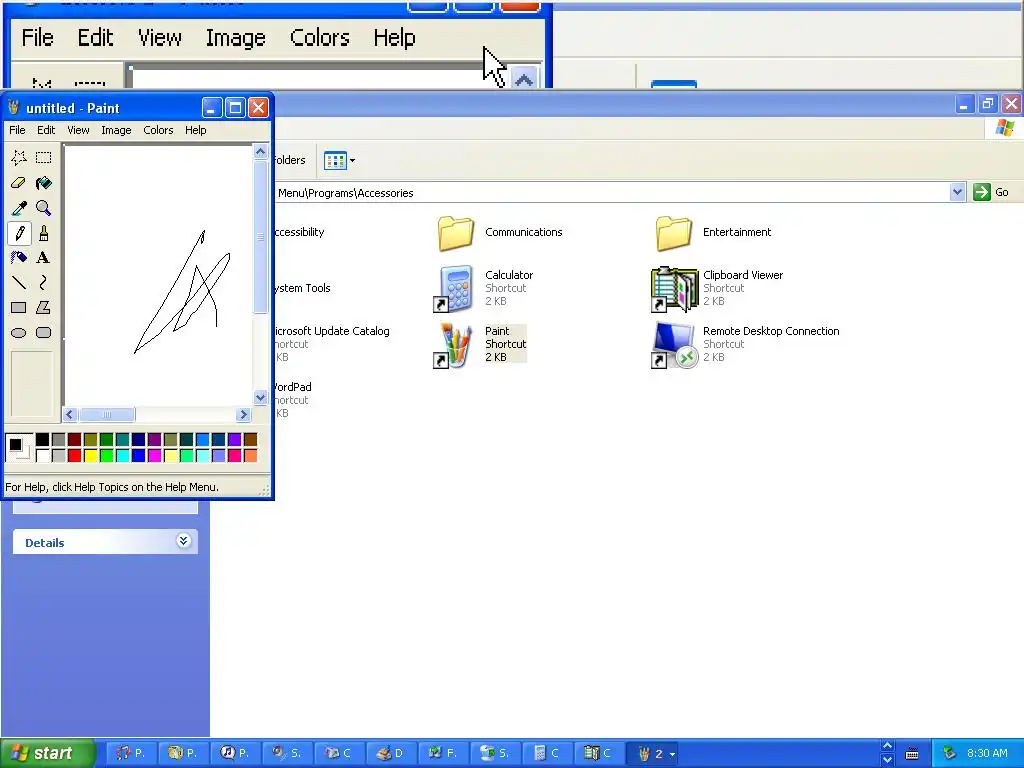Pick the Fill With Color bucket tool
The height and width of the screenshot is (768, 1024).
(44, 183)
